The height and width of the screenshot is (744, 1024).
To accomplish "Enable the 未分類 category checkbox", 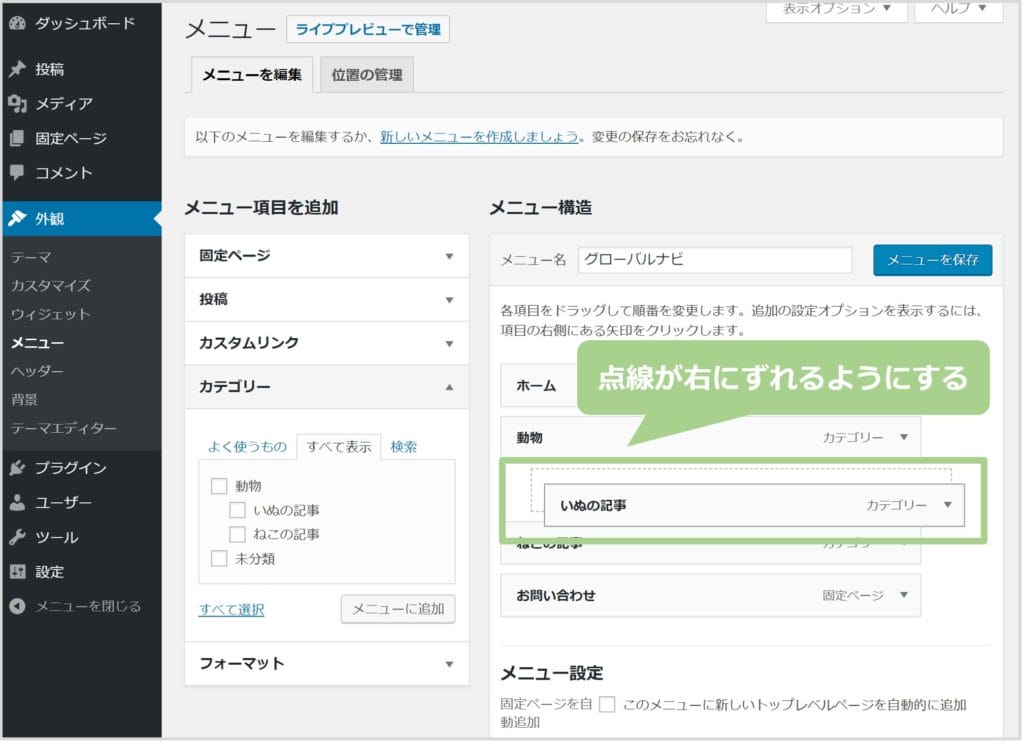I will (219, 559).
